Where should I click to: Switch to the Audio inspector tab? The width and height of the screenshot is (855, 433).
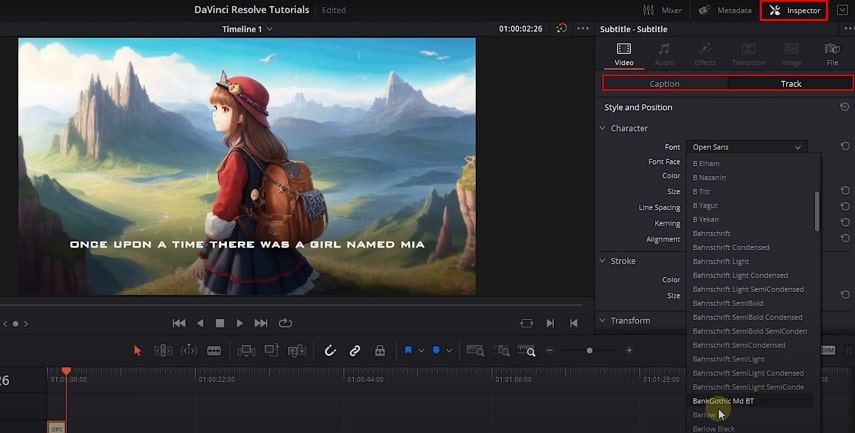coord(664,55)
